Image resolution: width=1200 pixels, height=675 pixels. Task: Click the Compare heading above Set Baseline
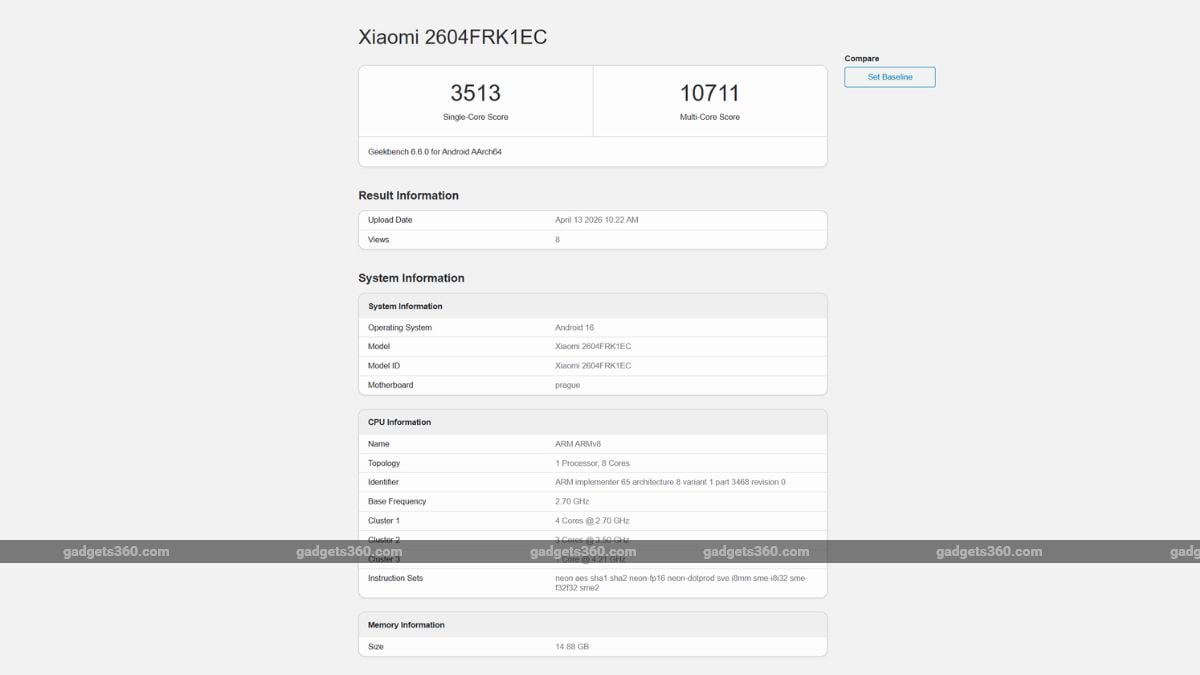tap(862, 58)
